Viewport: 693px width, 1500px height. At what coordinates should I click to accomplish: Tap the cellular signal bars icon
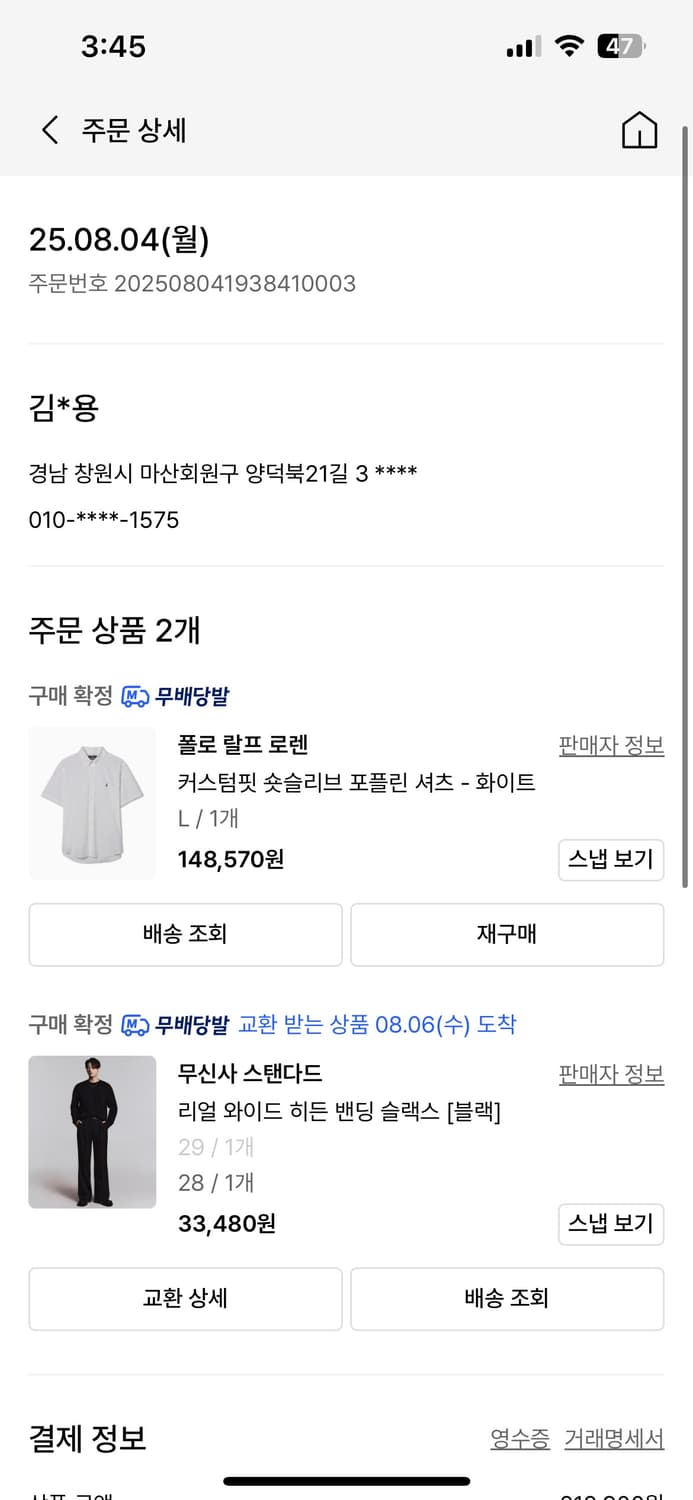coord(523,47)
